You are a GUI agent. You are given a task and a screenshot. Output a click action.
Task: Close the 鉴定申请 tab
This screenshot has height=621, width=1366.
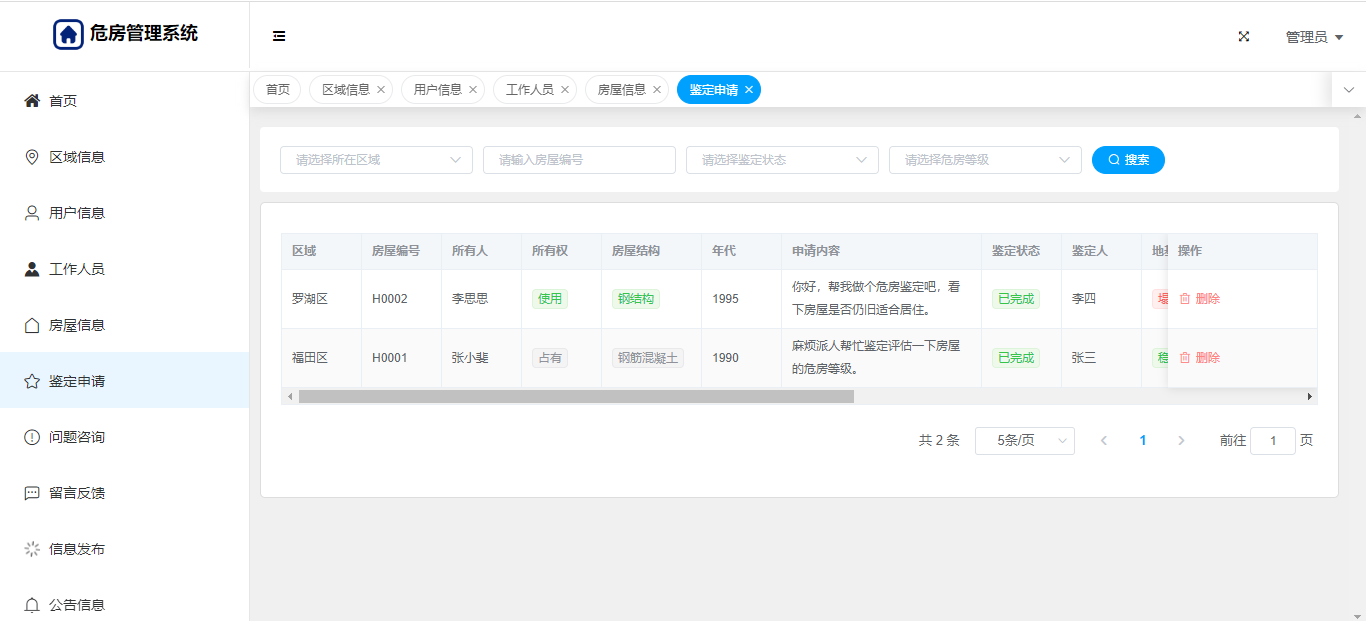click(749, 90)
